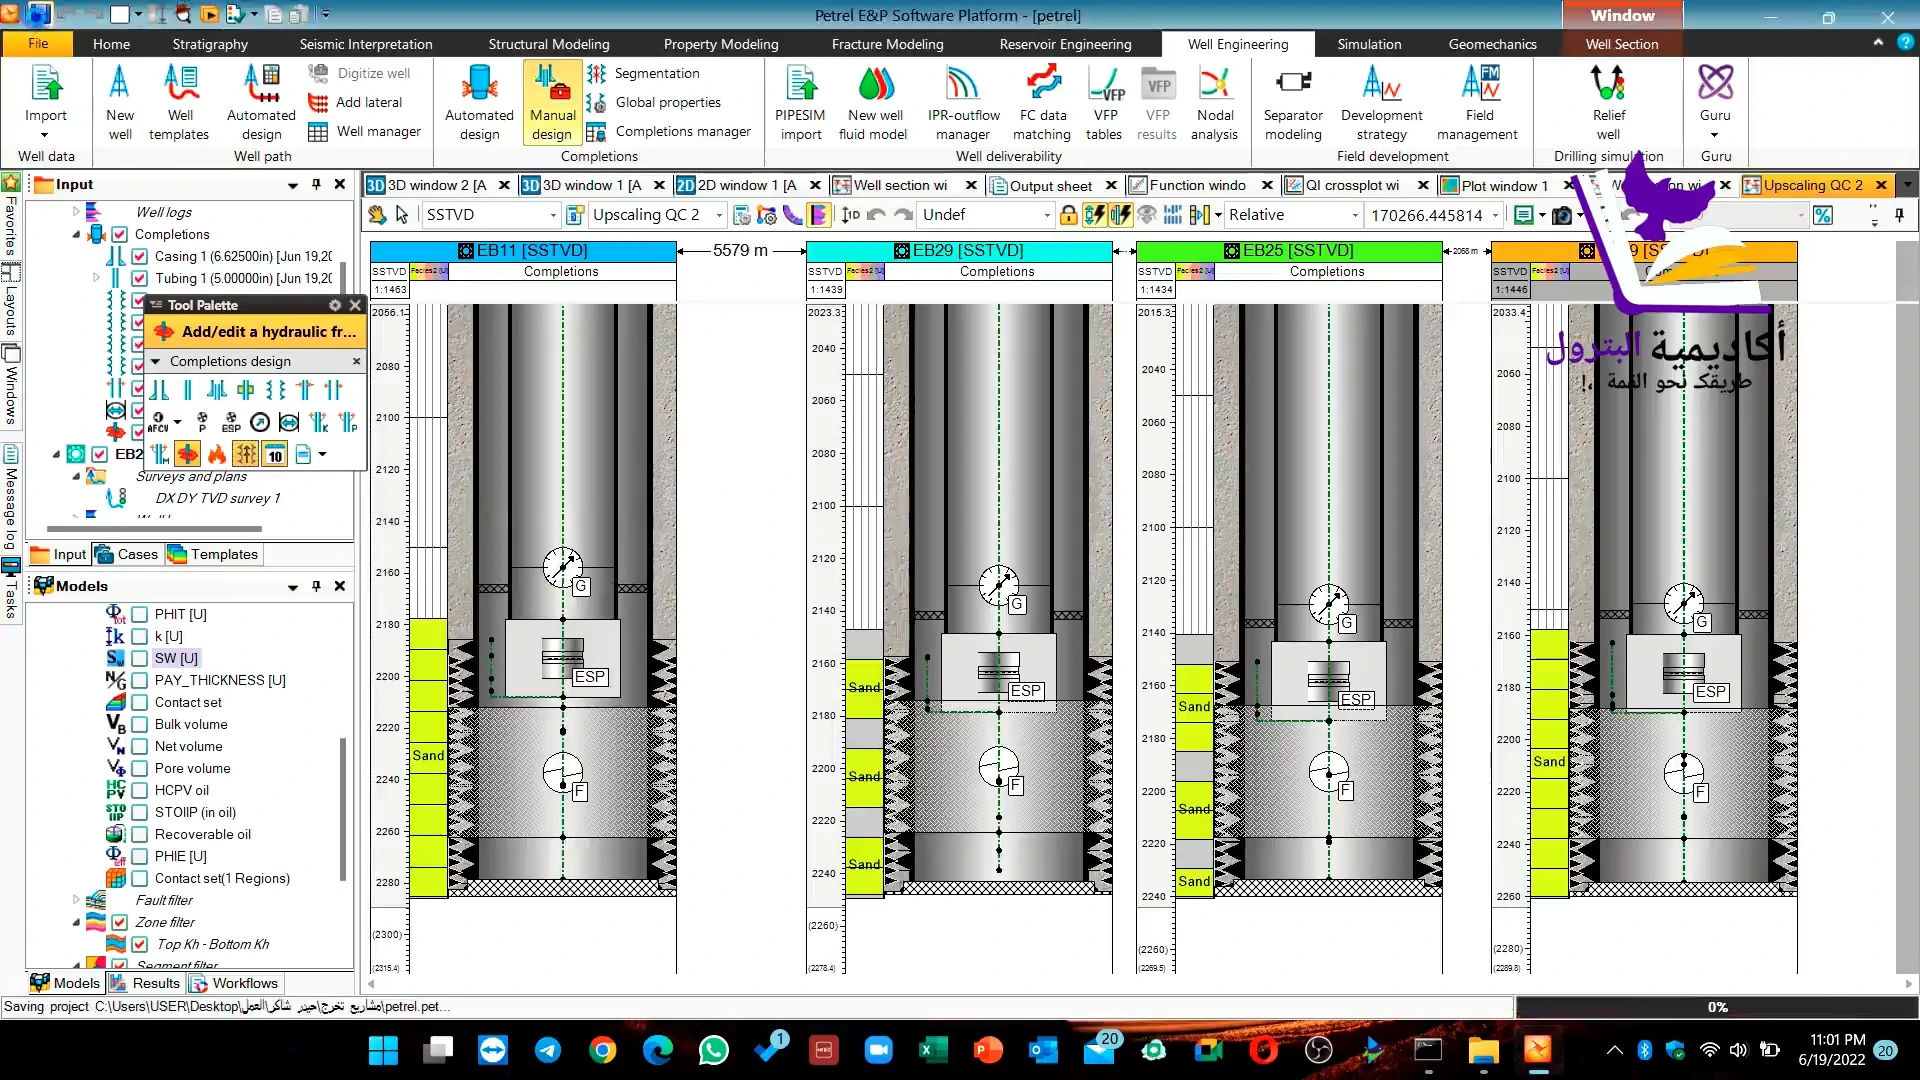Click the EB29 [SSTVD] well header
The height and width of the screenshot is (1080, 1920).
(960, 251)
